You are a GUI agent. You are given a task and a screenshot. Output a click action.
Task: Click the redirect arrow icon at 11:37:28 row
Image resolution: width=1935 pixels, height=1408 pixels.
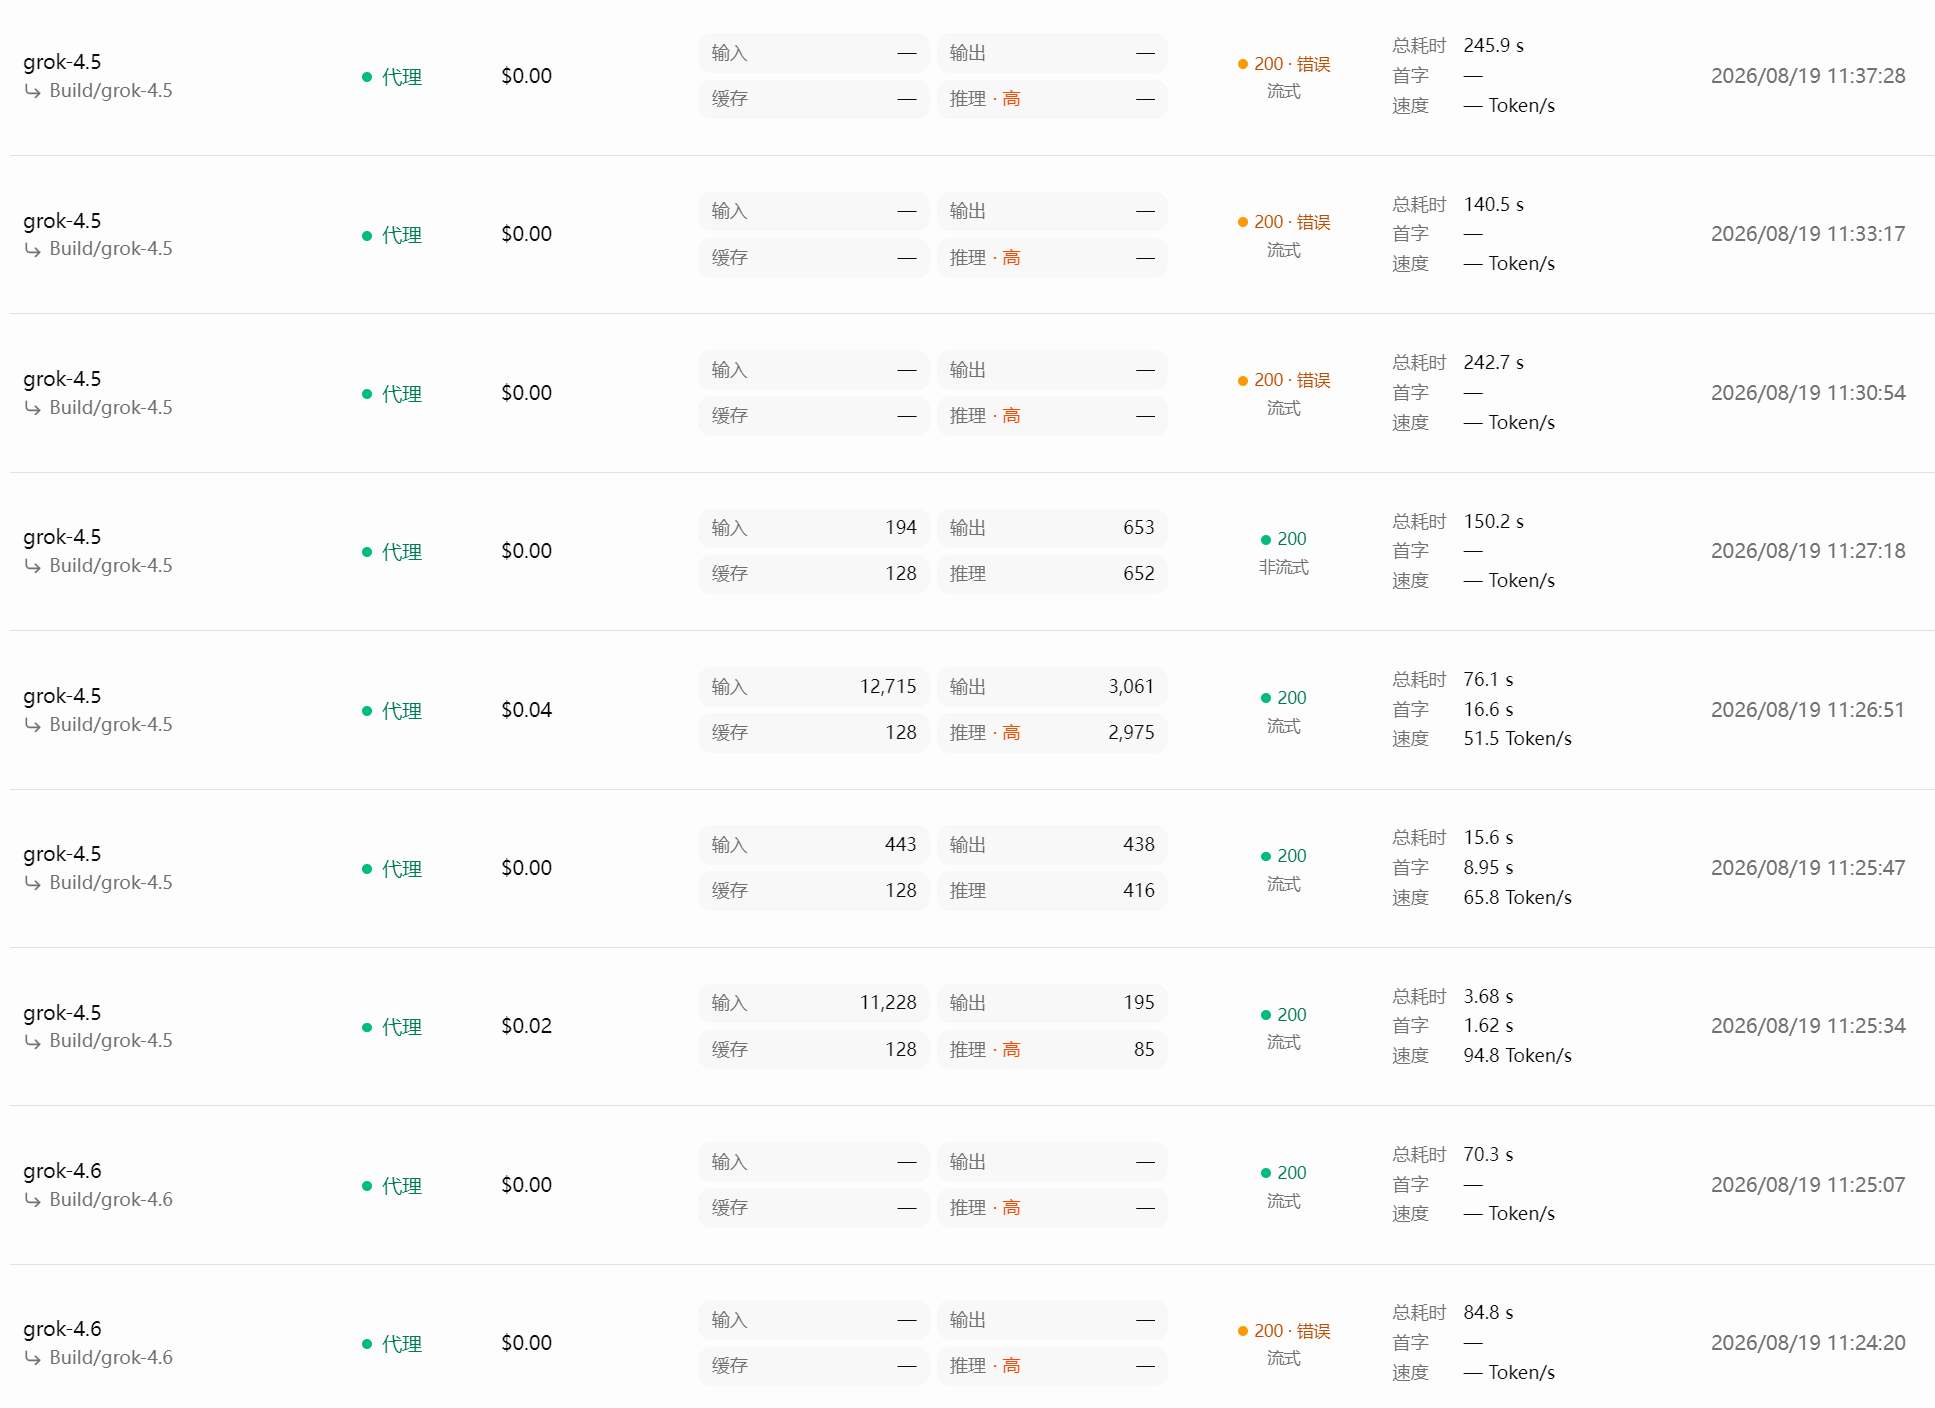(33, 91)
